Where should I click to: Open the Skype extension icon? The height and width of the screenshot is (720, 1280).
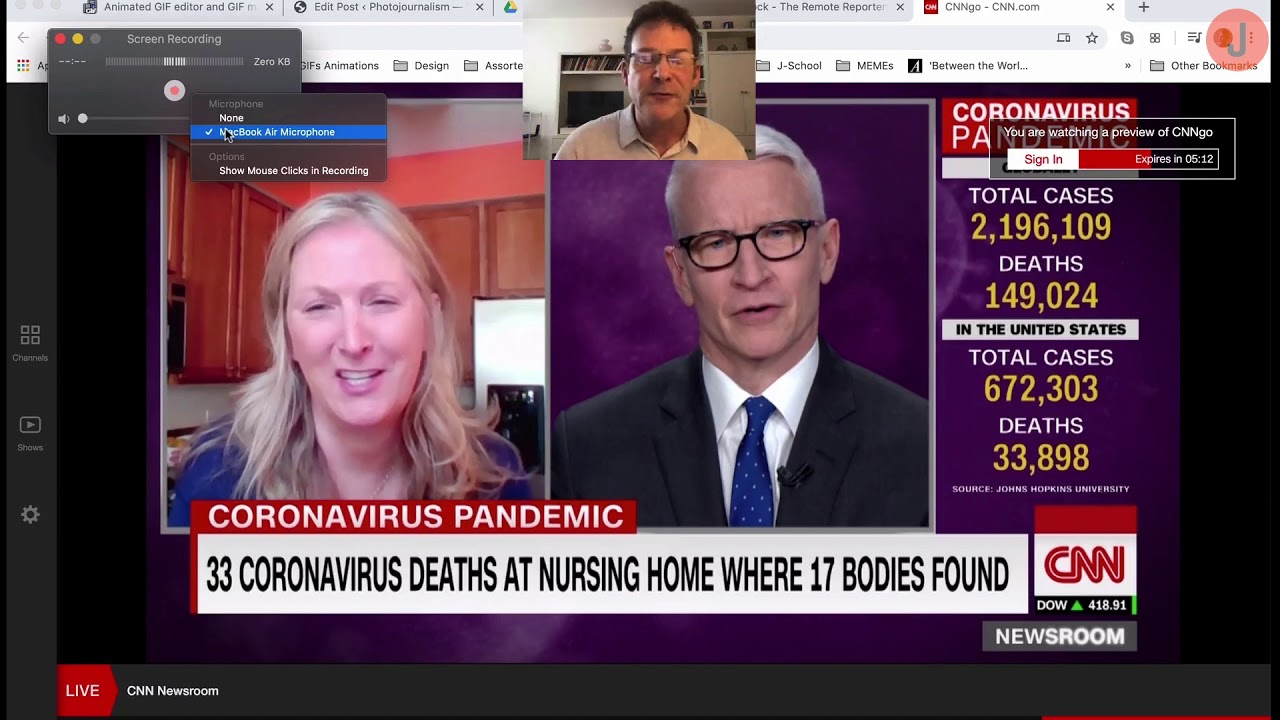(1127, 38)
